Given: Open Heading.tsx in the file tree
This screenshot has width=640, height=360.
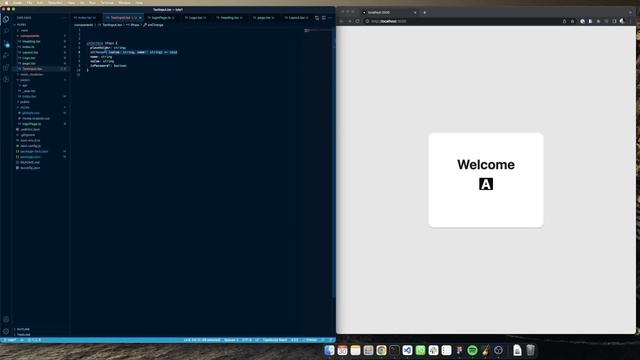Looking at the screenshot, I should pos(31,41).
